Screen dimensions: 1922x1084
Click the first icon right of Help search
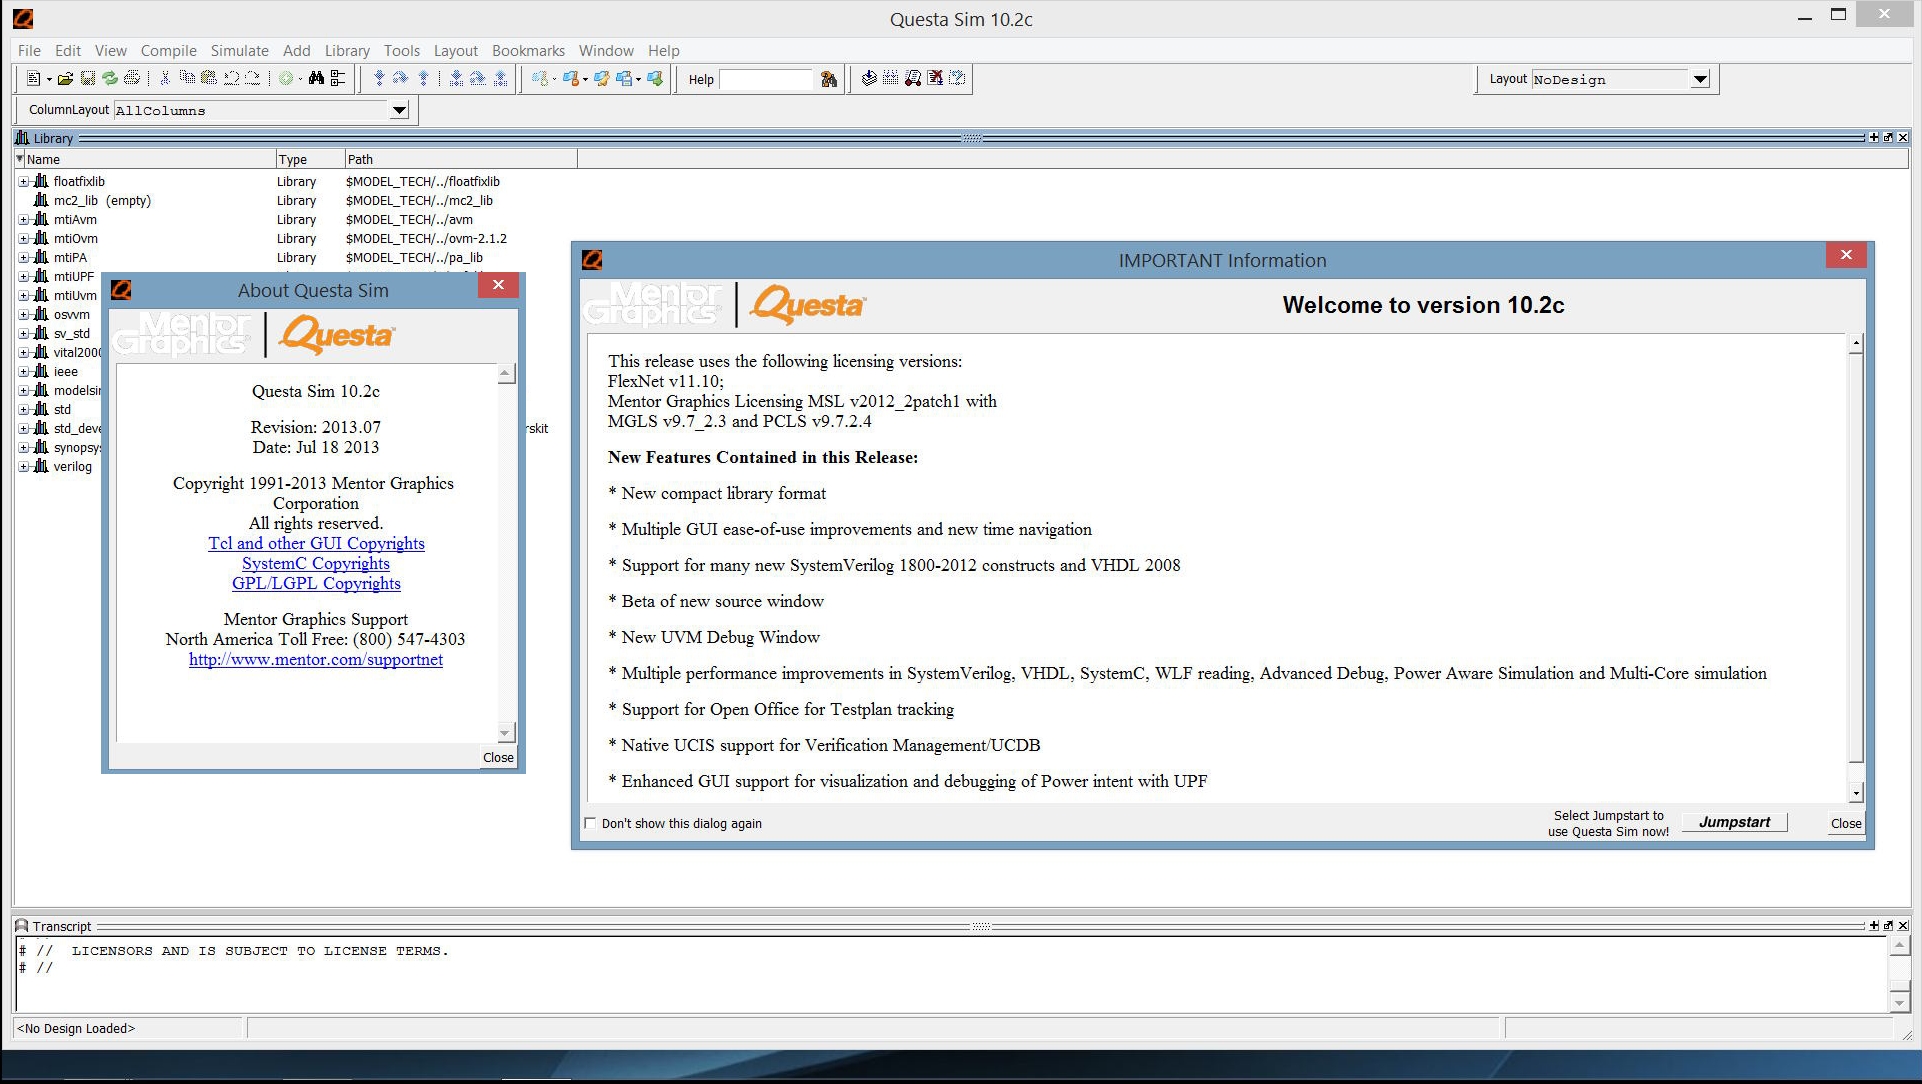pos(869,79)
